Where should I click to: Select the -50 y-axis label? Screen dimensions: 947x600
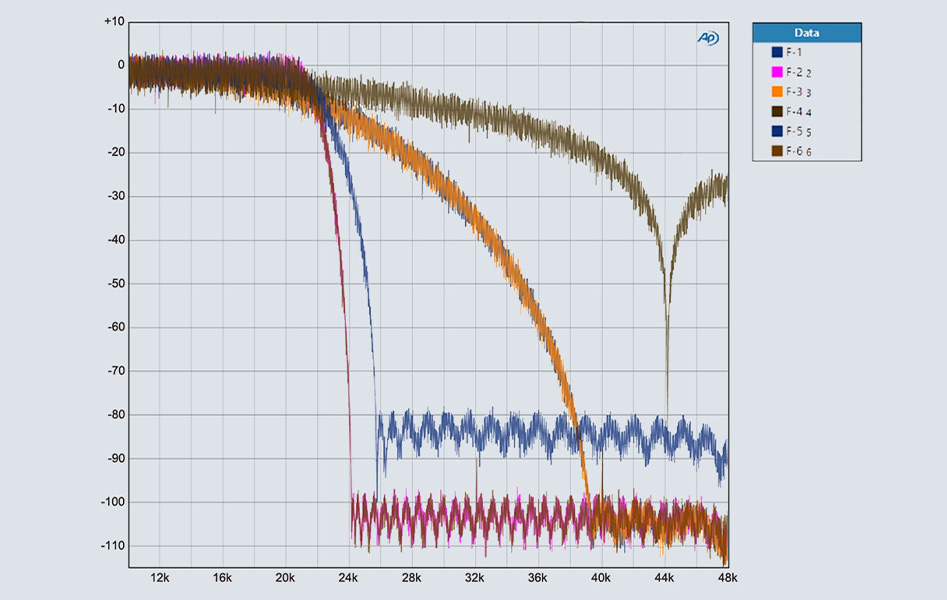coord(114,284)
